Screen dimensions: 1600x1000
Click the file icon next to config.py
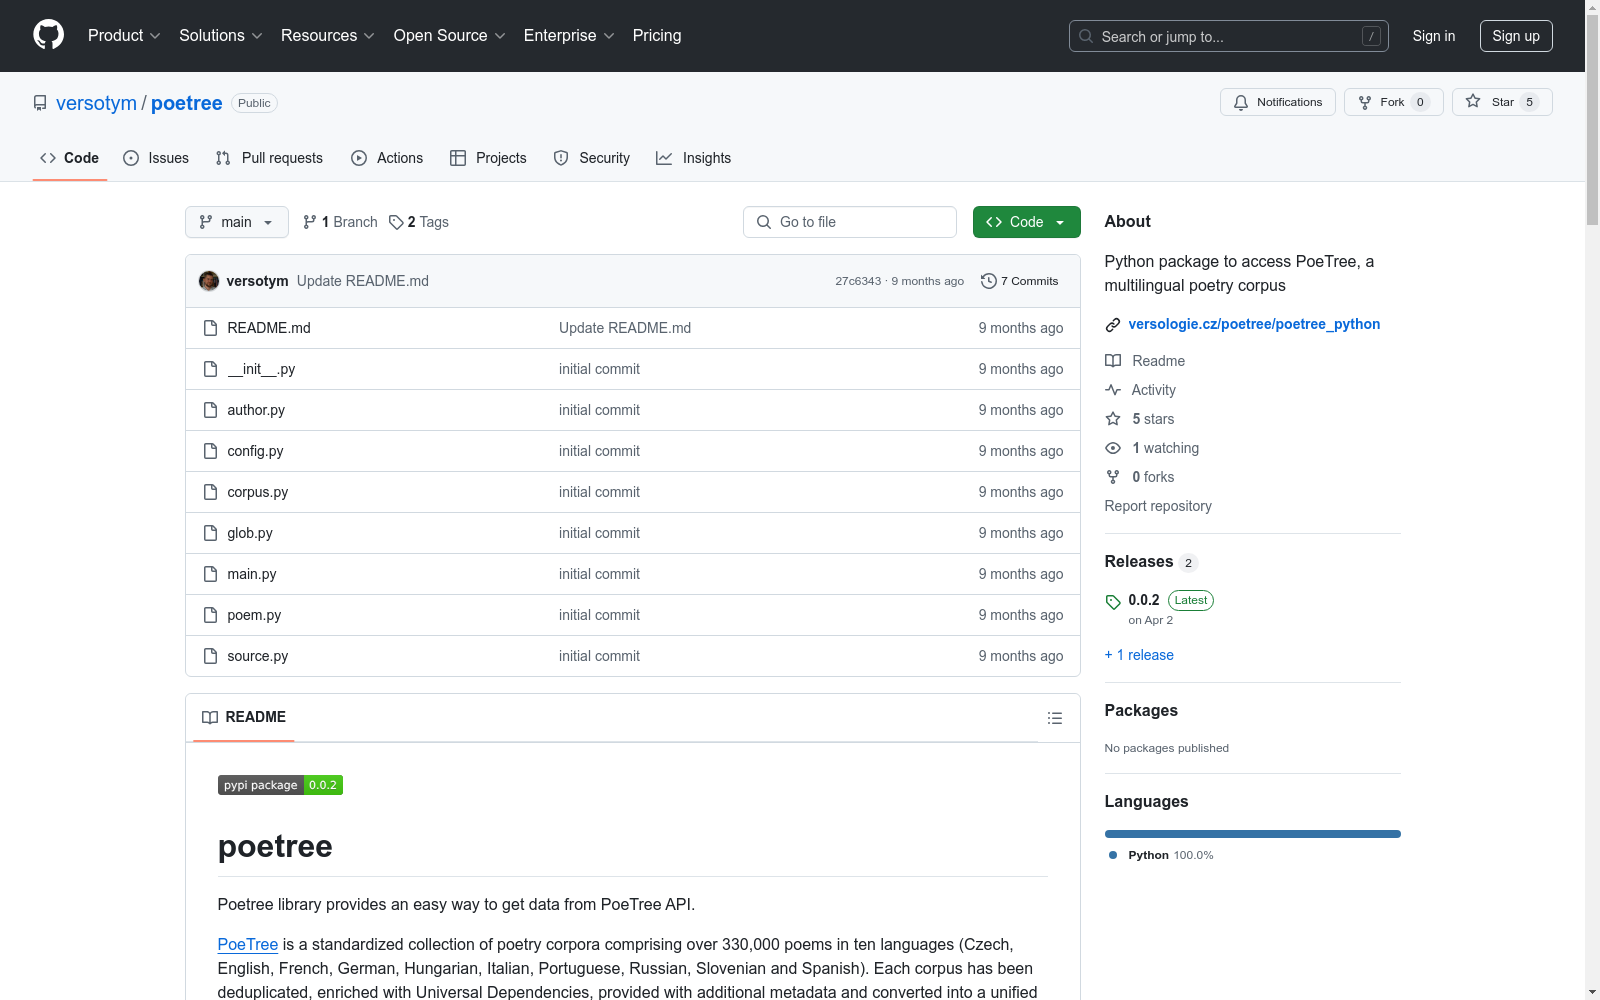click(x=210, y=451)
